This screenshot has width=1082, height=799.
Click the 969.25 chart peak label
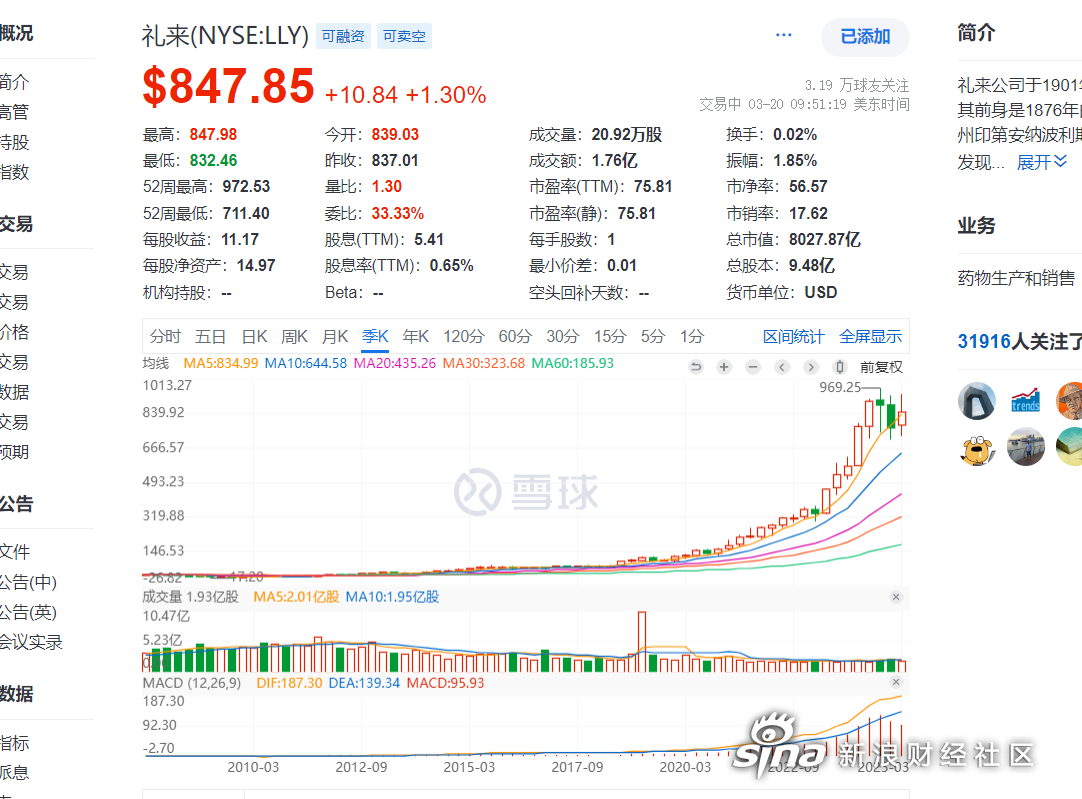(x=840, y=388)
